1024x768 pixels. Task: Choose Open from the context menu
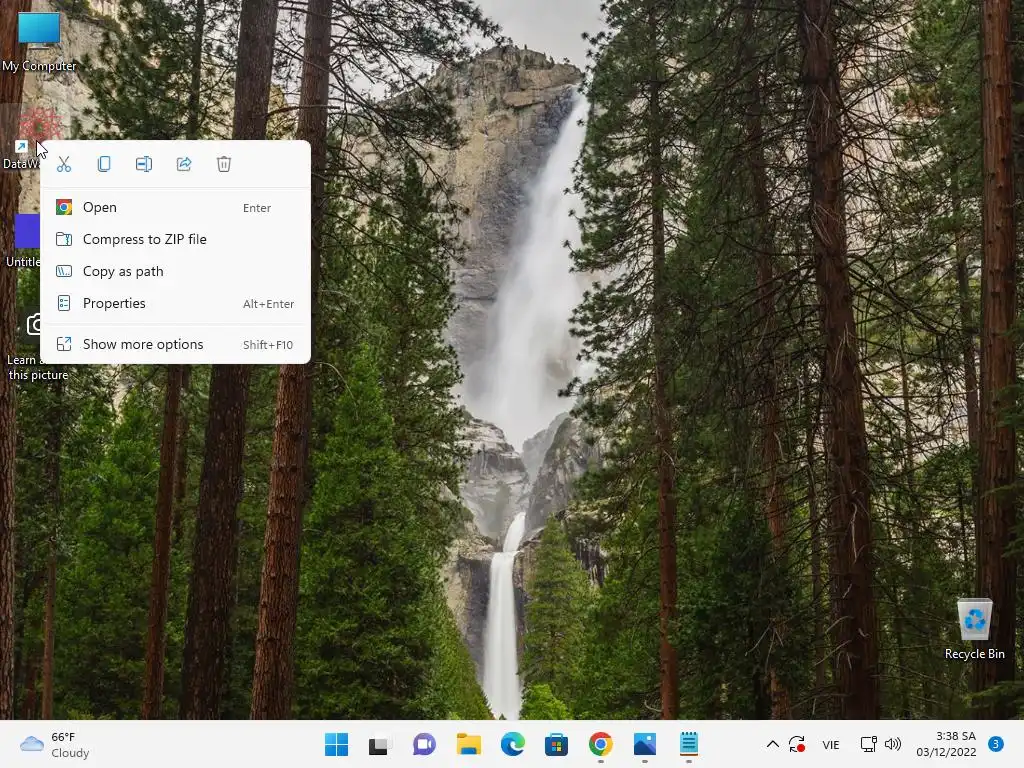click(x=175, y=208)
